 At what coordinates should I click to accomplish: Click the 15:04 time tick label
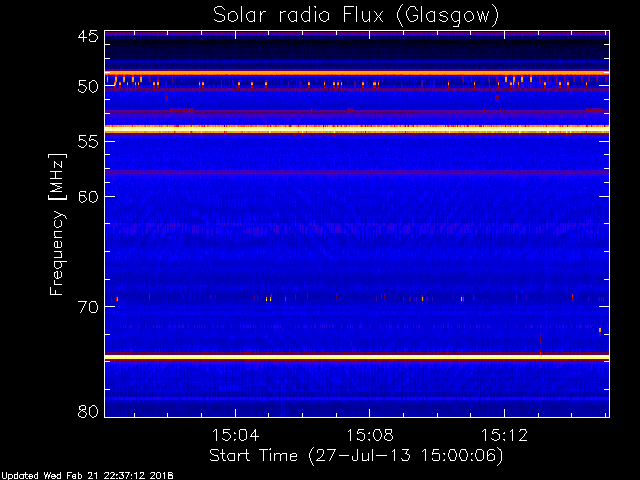[236, 435]
